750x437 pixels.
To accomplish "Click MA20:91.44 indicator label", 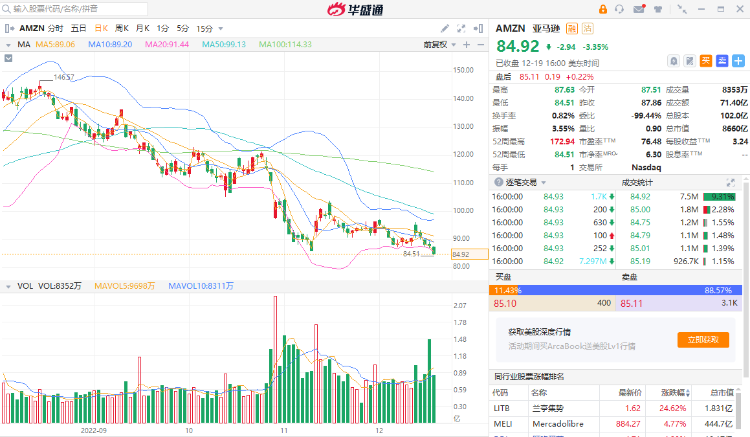I will coord(167,44).
